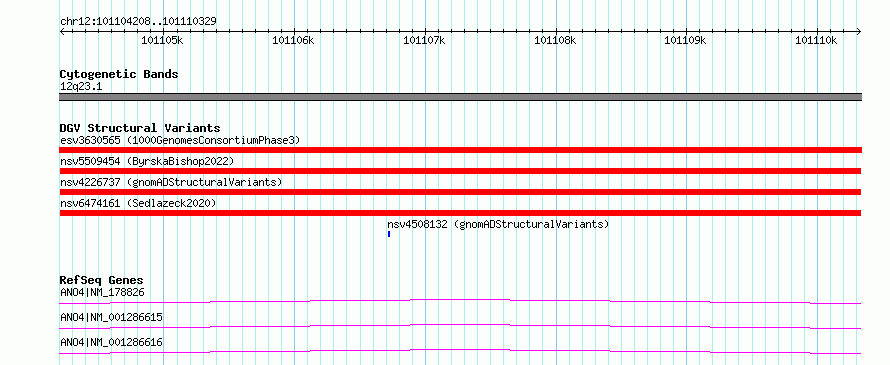Click the gray 12q23.1 cytogenetic band bar
890x365 pixels.
point(461,97)
